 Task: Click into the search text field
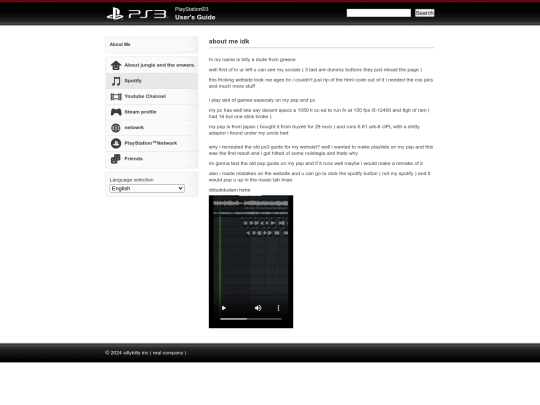378,13
